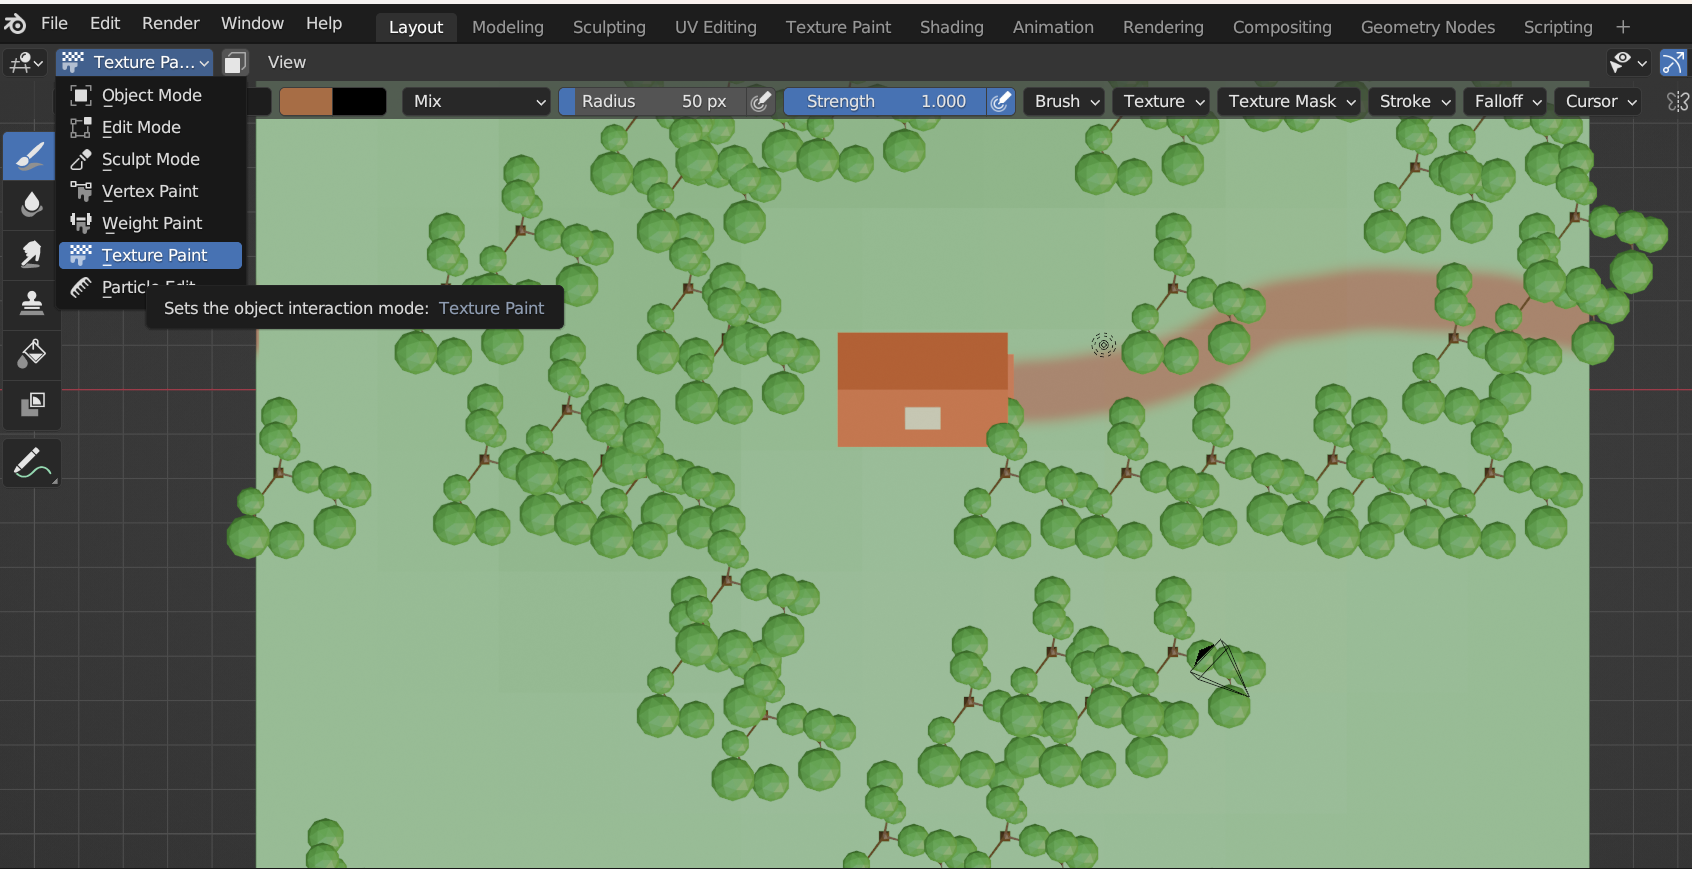The image size is (1692, 869).
Task: Select the Draw brush tool
Action: [x=30, y=155]
